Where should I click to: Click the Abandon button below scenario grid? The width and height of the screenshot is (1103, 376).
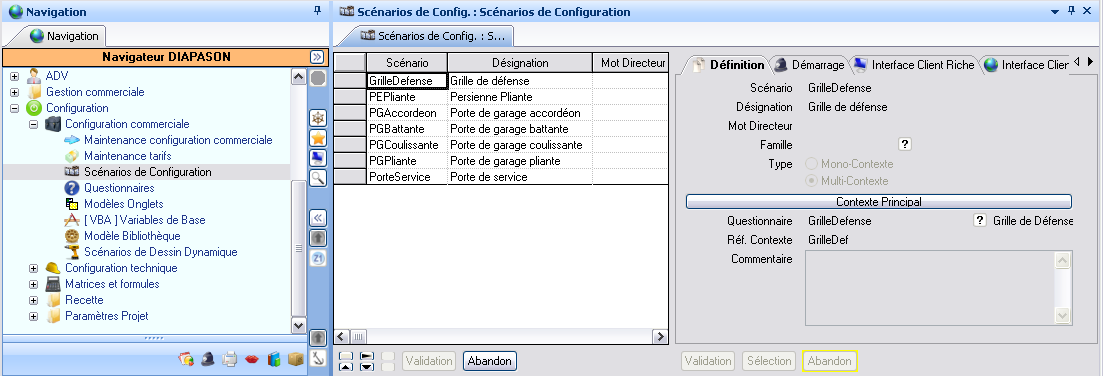coord(490,361)
